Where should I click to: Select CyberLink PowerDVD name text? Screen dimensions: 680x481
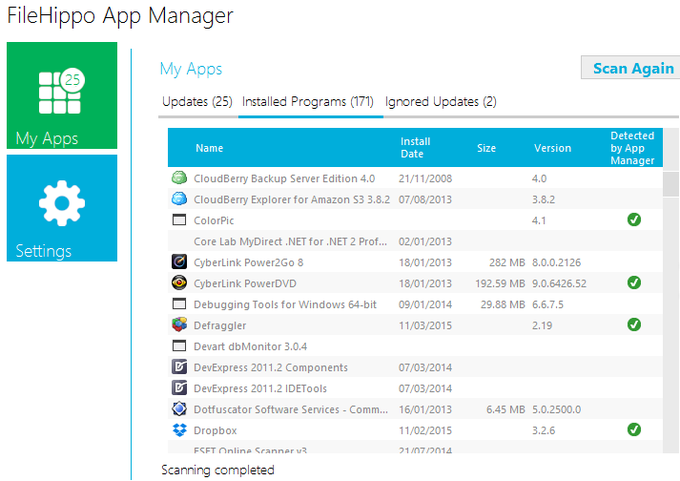[x=245, y=284]
